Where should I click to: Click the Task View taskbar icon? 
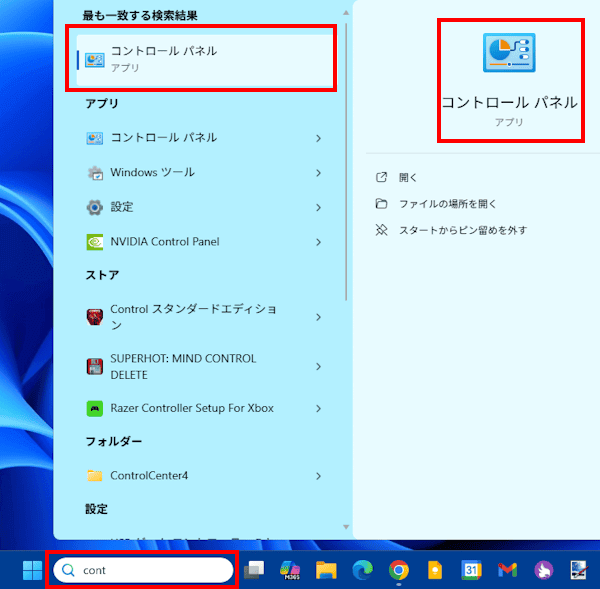tap(255, 570)
